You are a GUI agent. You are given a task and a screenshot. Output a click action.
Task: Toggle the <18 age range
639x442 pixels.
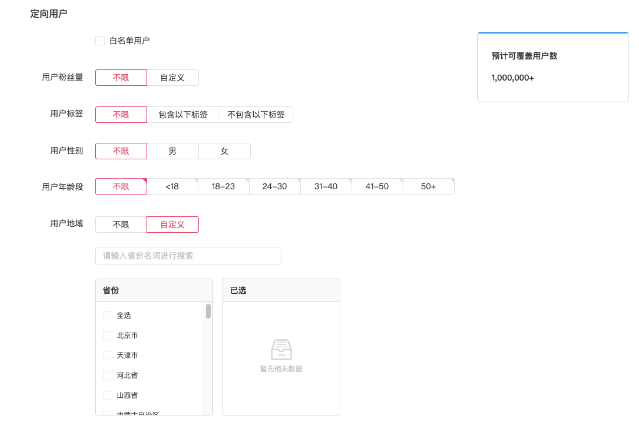pyautogui.click(x=172, y=187)
